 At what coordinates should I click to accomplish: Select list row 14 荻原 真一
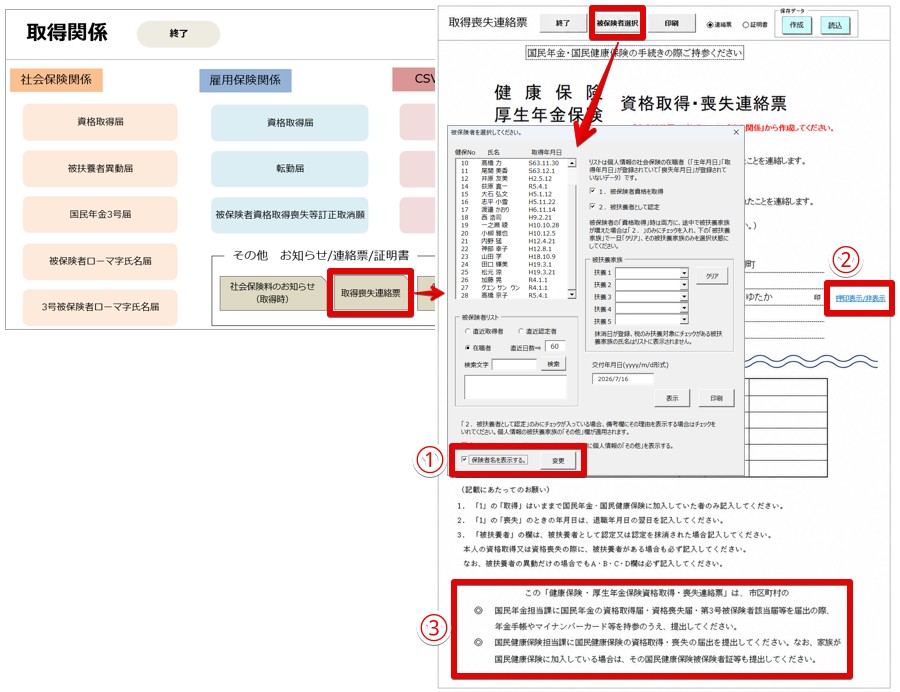511,186
